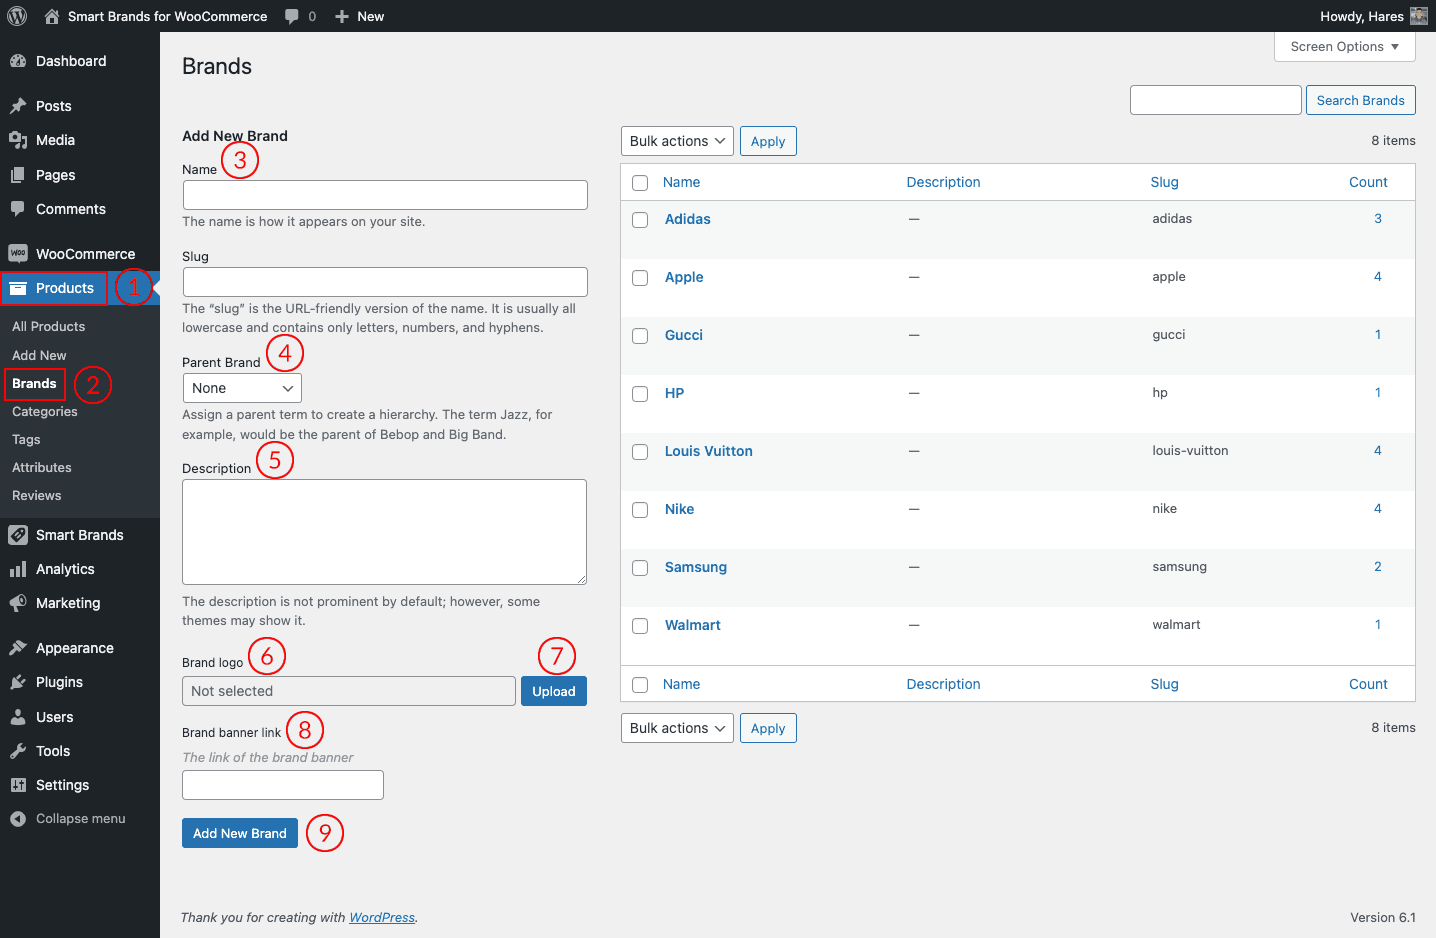Viewport: 1436px width, 938px height.
Task: Click the WordPress logo icon
Action: [x=17, y=16]
